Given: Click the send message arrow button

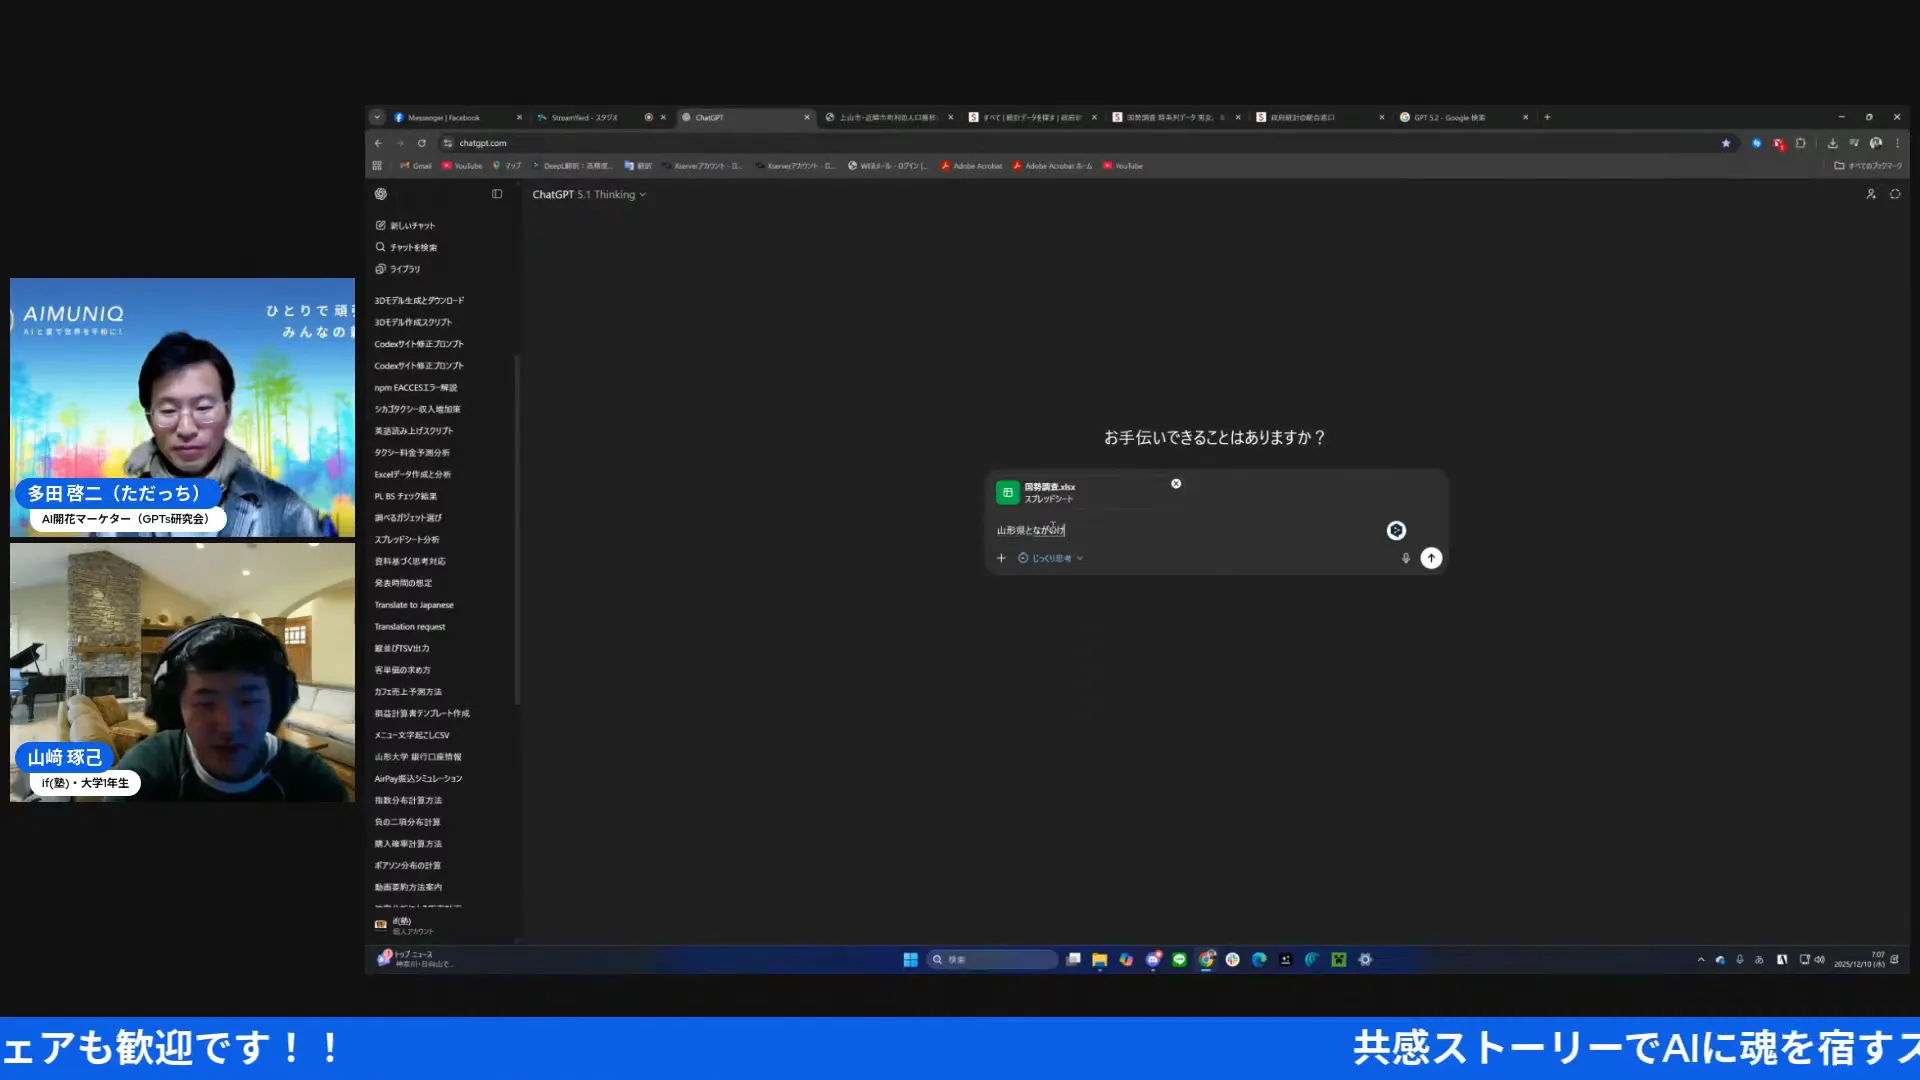Looking at the screenshot, I should coord(1431,558).
